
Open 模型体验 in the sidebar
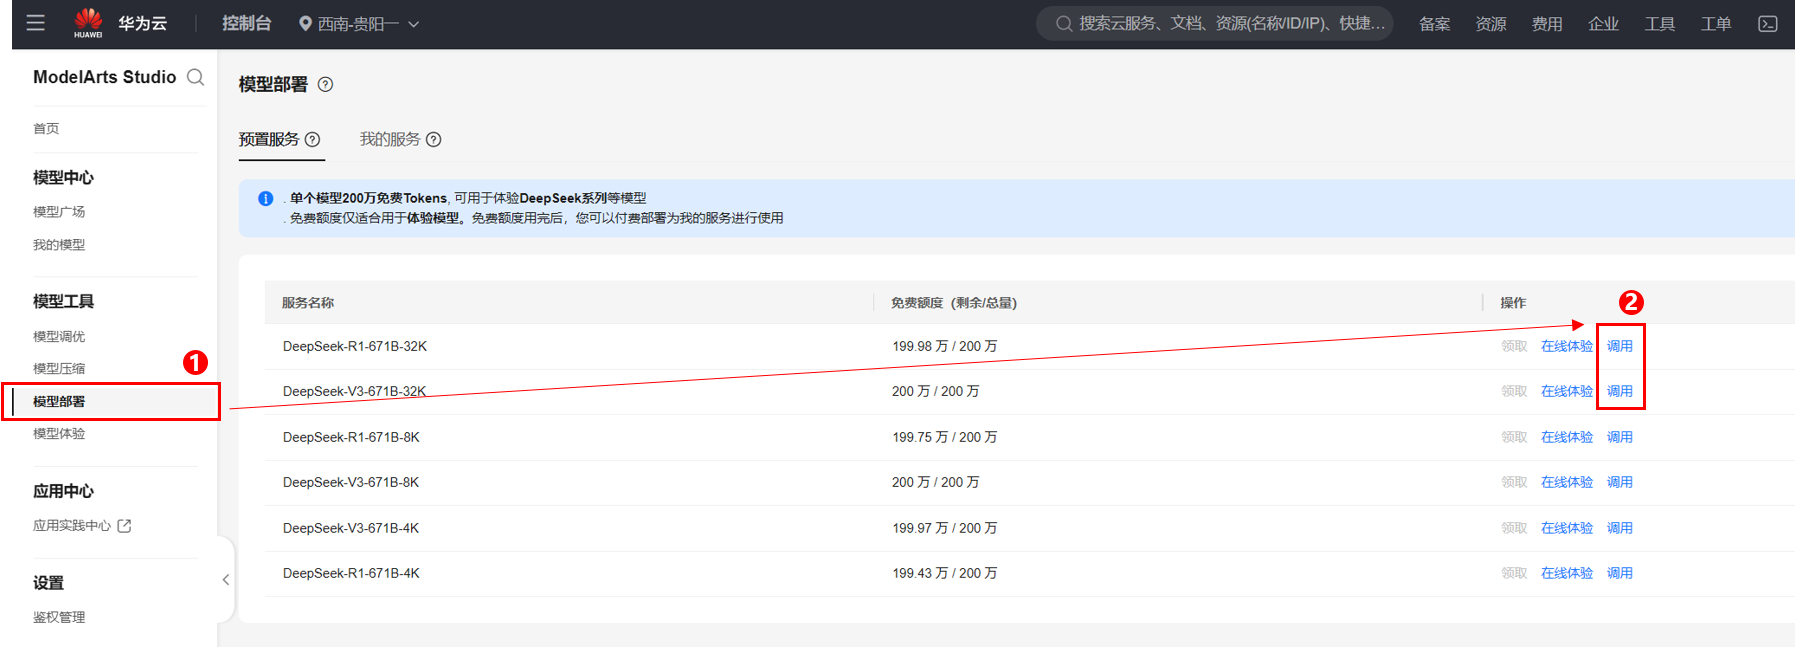click(59, 433)
